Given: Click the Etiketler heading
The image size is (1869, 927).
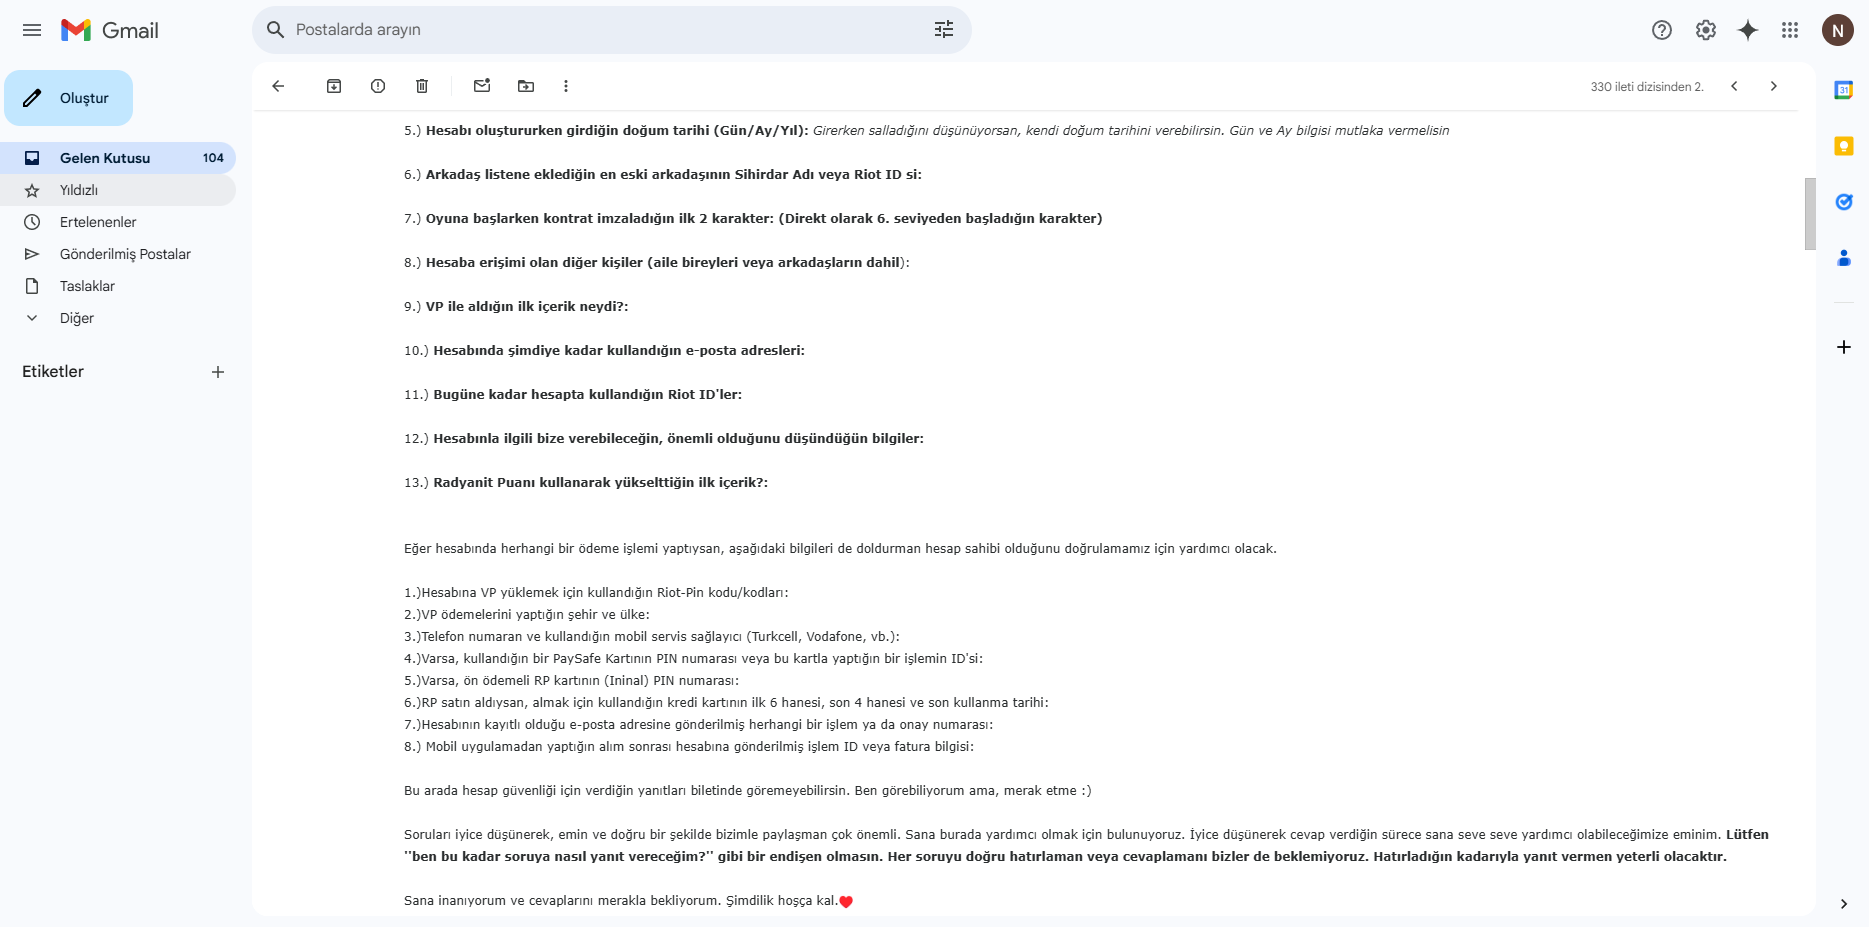Looking at the screenshot, I should (53, 371).
